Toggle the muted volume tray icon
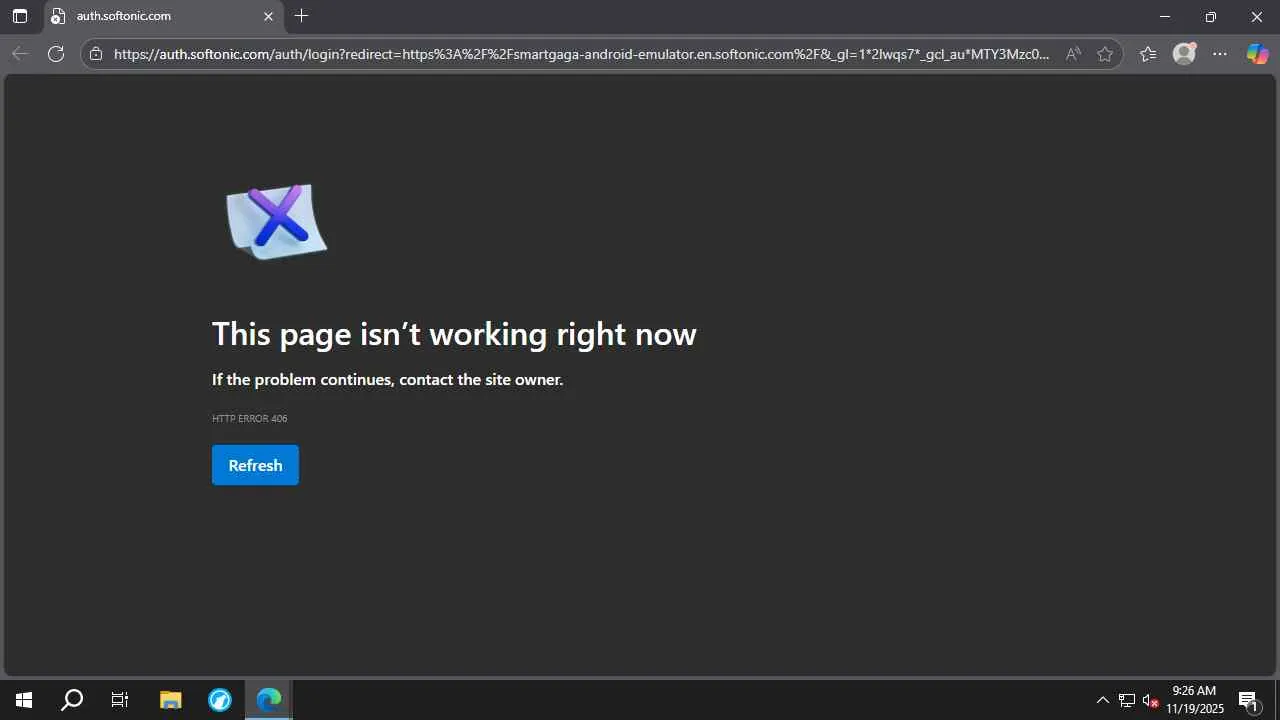 pyautogui.click(x=1150, y=700)
